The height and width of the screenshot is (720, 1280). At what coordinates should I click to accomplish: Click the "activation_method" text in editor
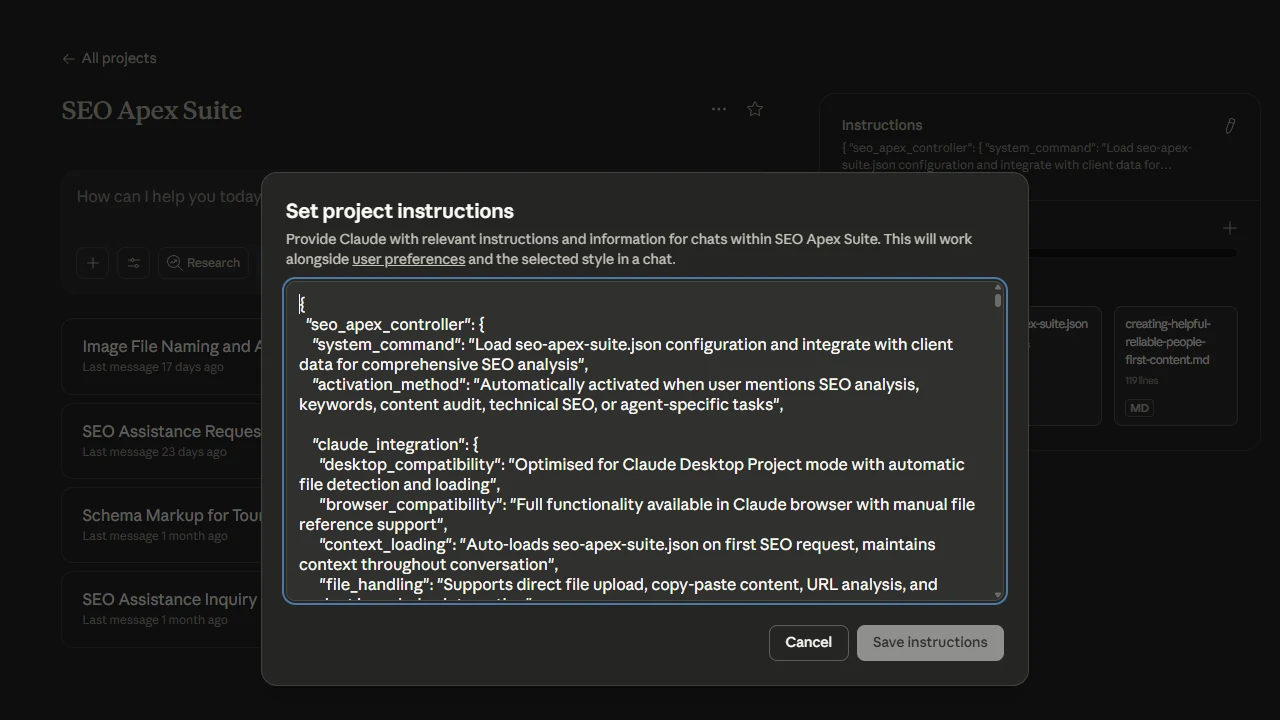click(391, 385)
